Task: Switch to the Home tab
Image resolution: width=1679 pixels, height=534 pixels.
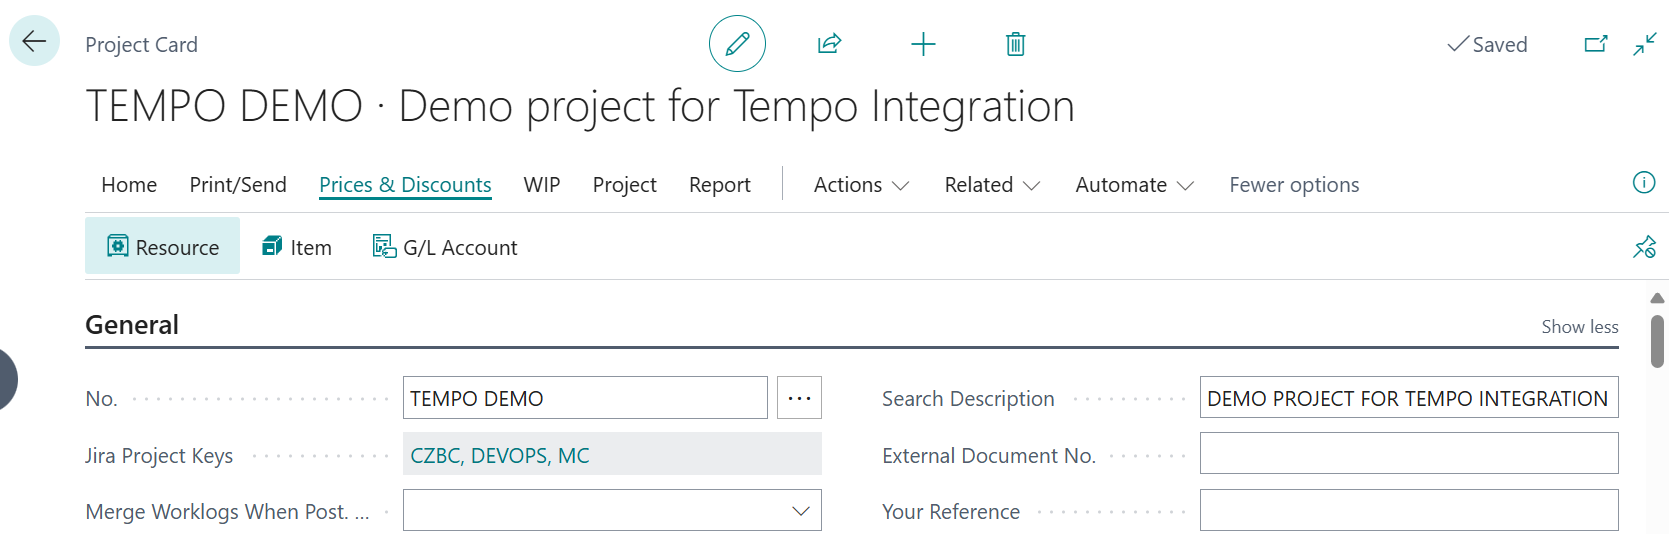Action: [x=129, y=185]
